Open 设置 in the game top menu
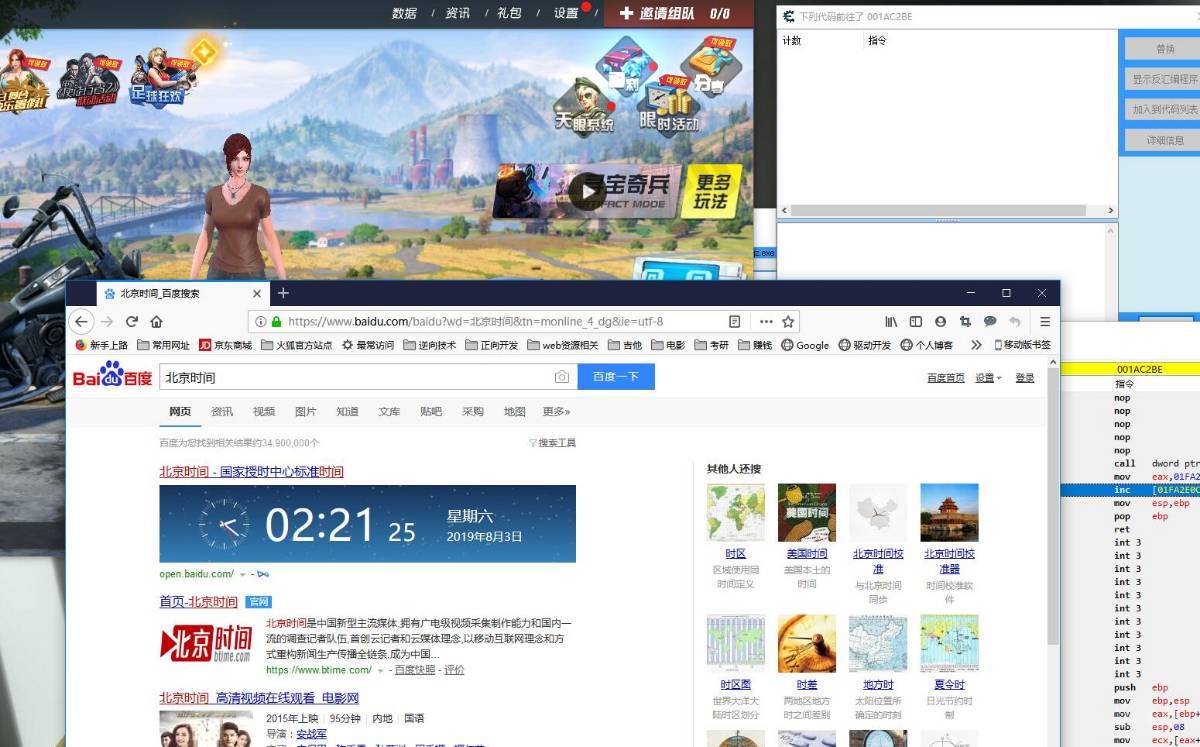Image resolution: width=1200 pixels, height=747 pixels. (566, 13)
